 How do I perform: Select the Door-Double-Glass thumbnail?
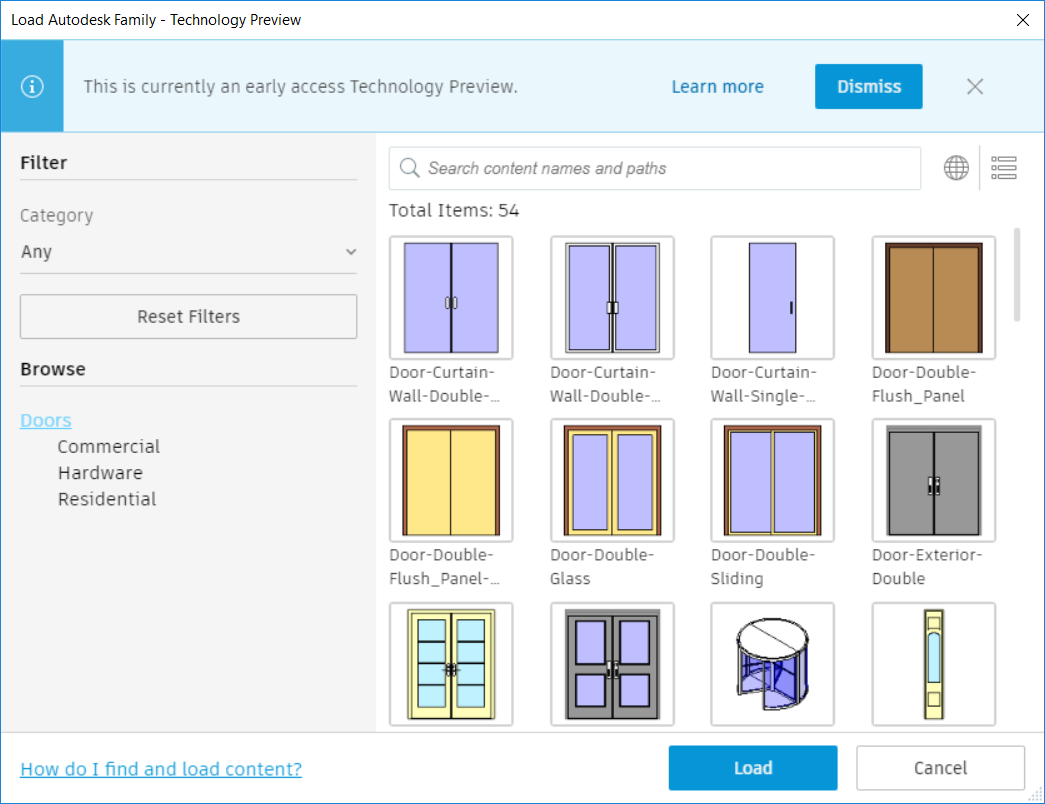612,480
